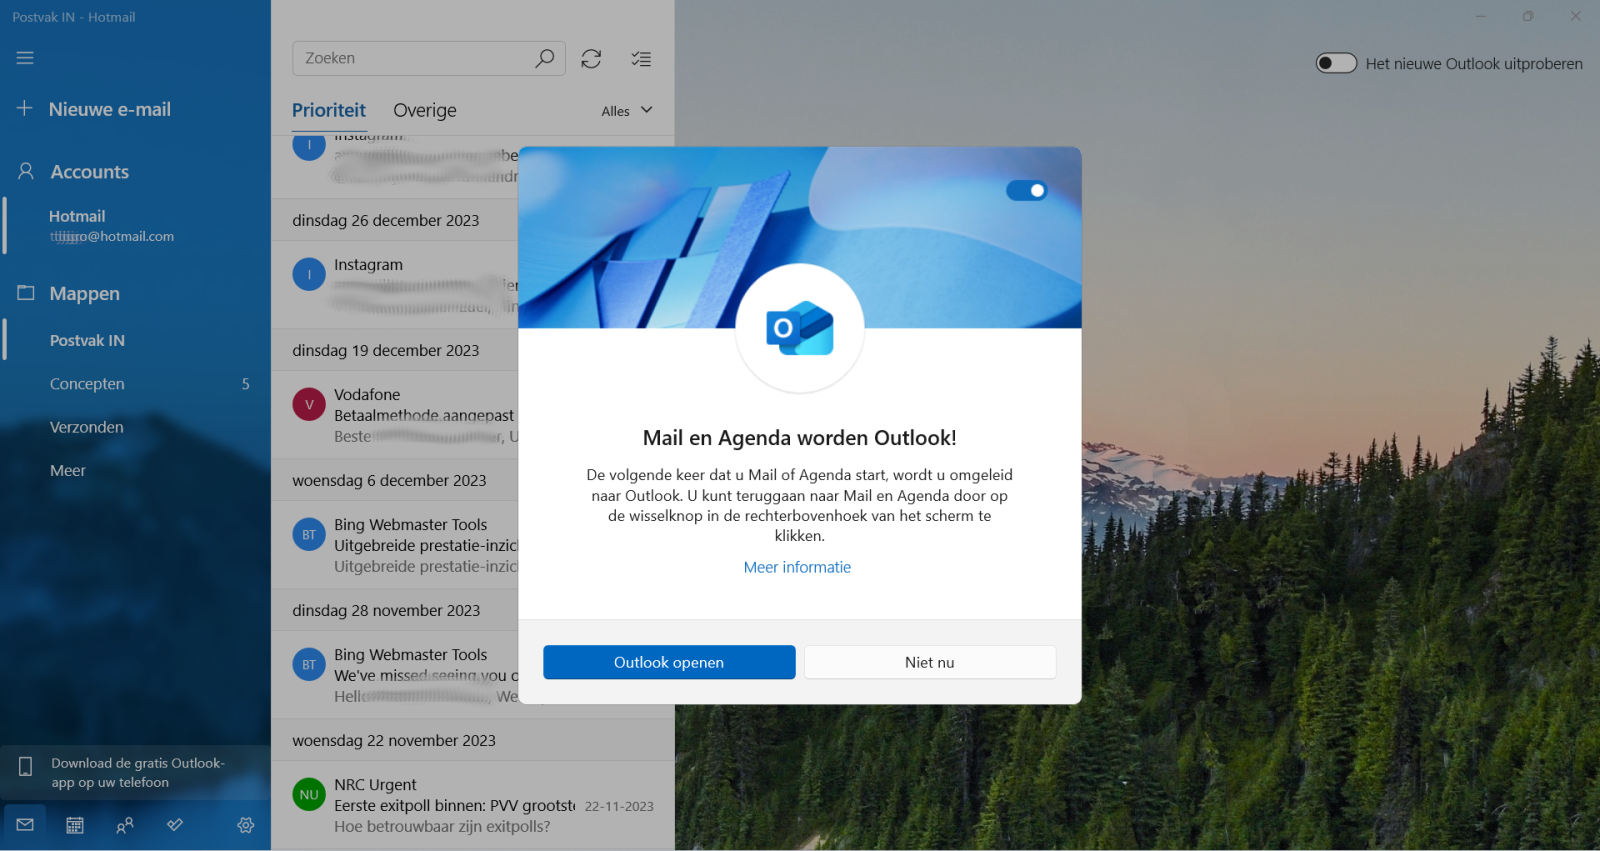Open To Do checkmark icon
Viewport: 1600px width, 851px height.
click(x=175, y=825)
